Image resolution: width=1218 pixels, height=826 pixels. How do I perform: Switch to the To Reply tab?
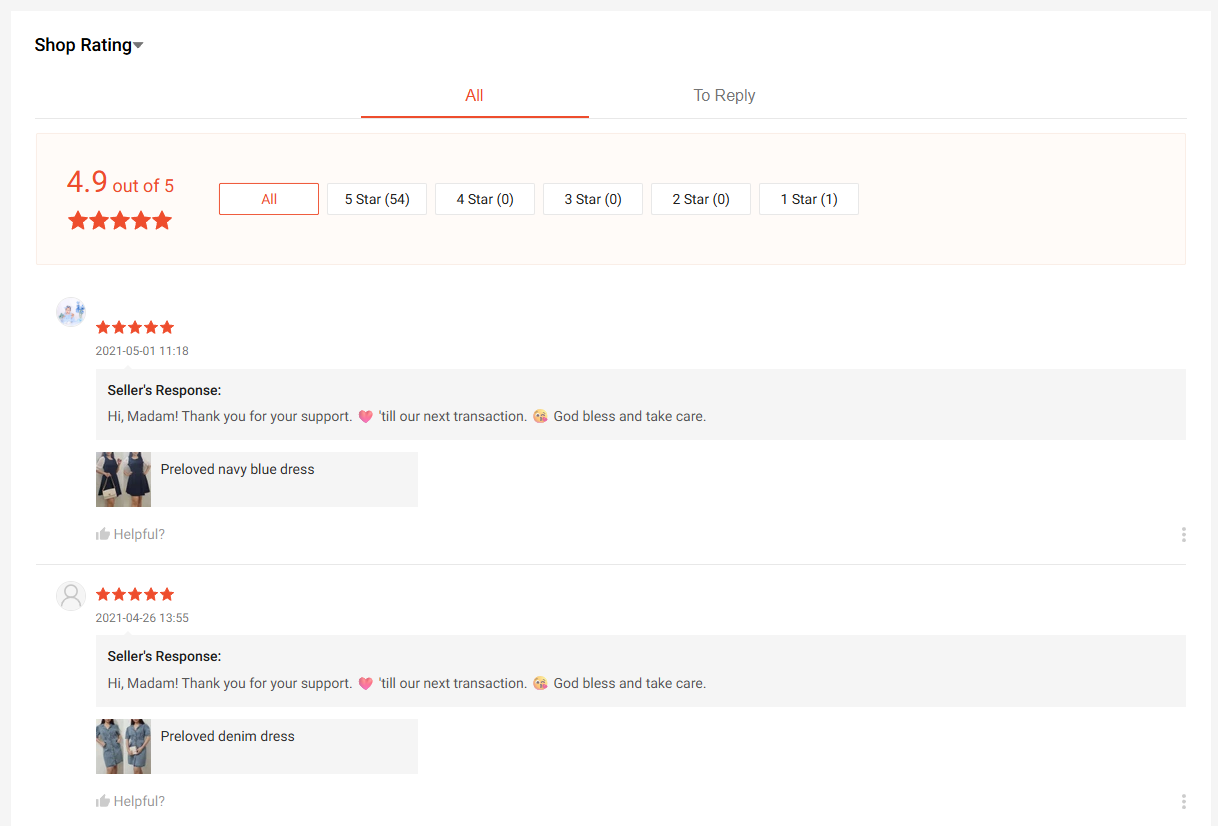(724, 96)
